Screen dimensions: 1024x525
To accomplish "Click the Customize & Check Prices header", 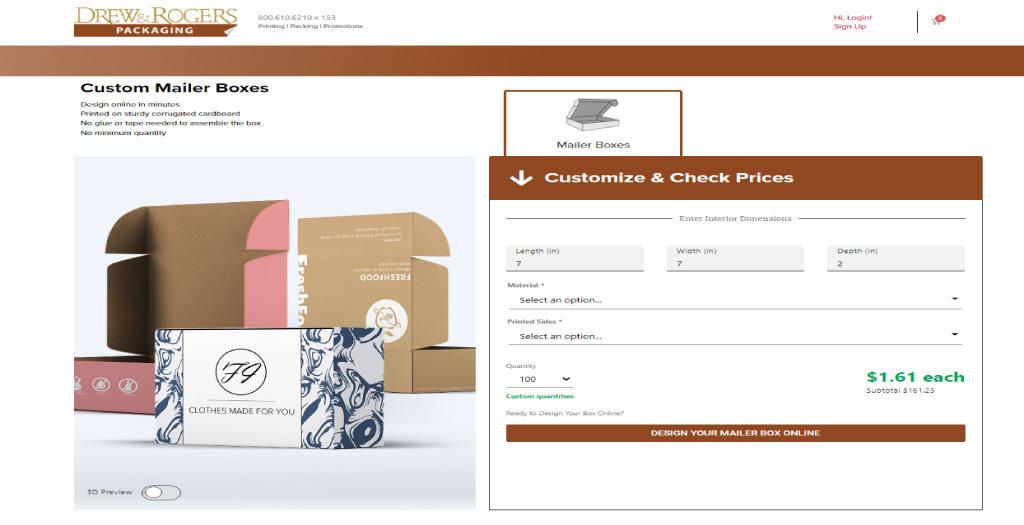I will [x=735, y=178].
